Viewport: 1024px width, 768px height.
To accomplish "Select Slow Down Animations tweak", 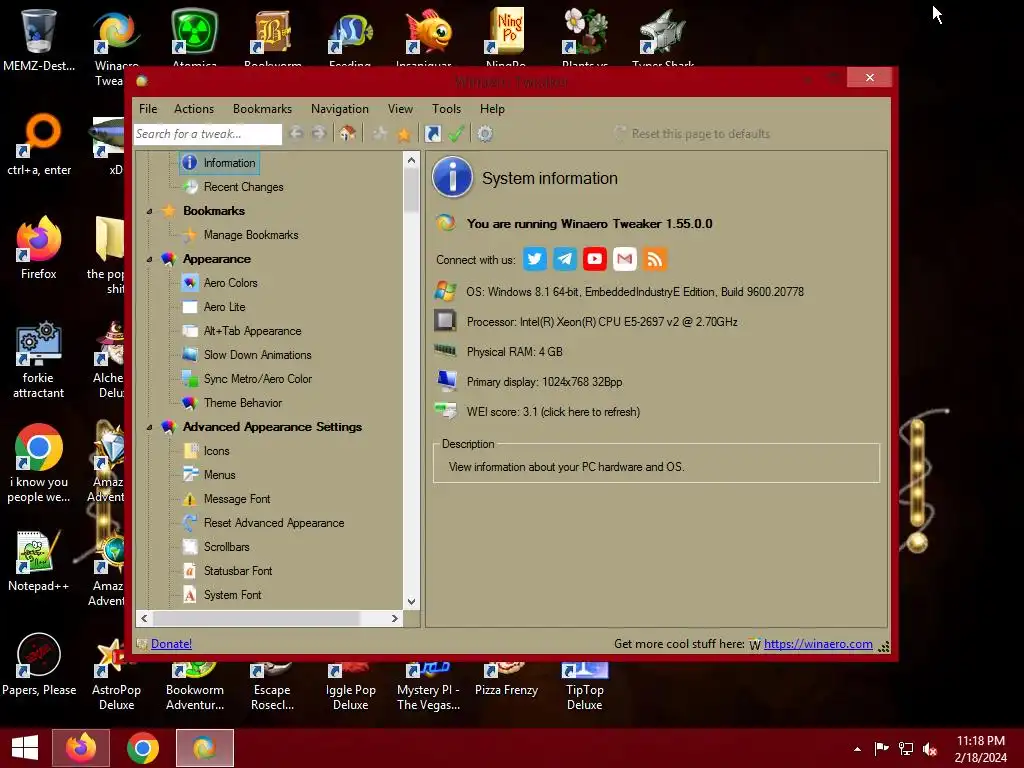I will click(257, 355).
